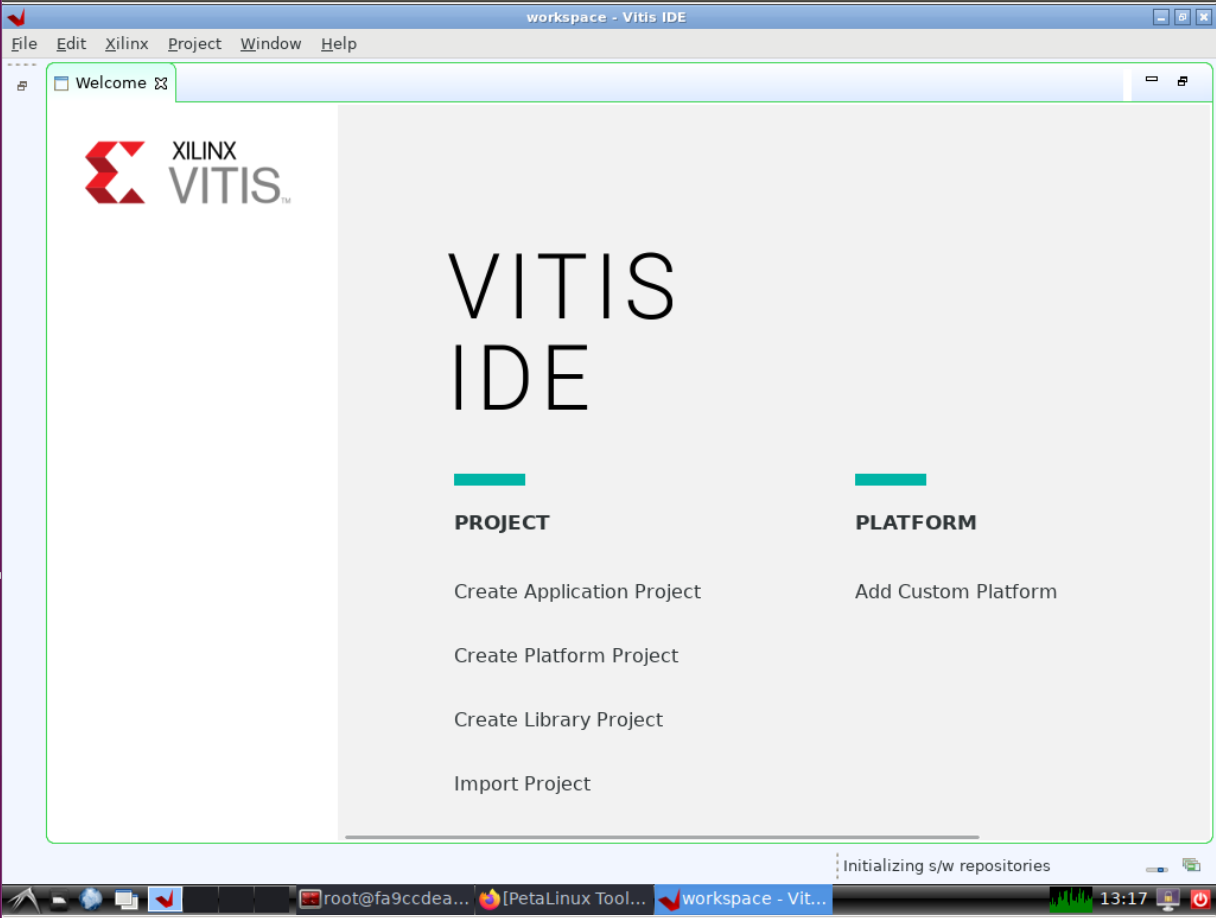Click Create Platform Project link

pyautogui.click(x=566, y=655)
